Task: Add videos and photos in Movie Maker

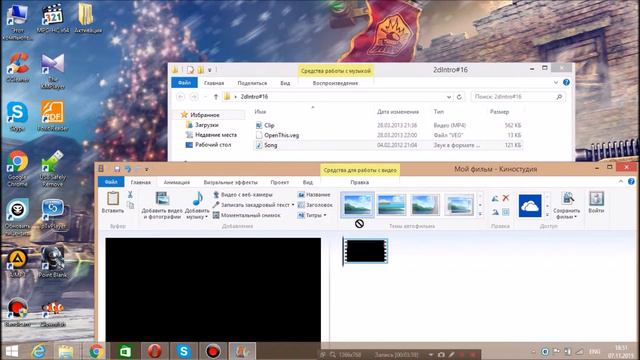Action: point(162,205)
